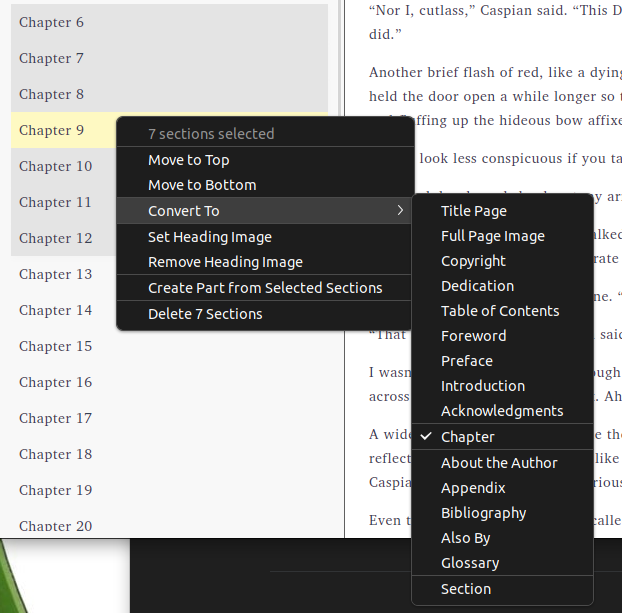Screen dimensions: 622x613
Task: Convert selection to Dedication
Action: [503, 286]
